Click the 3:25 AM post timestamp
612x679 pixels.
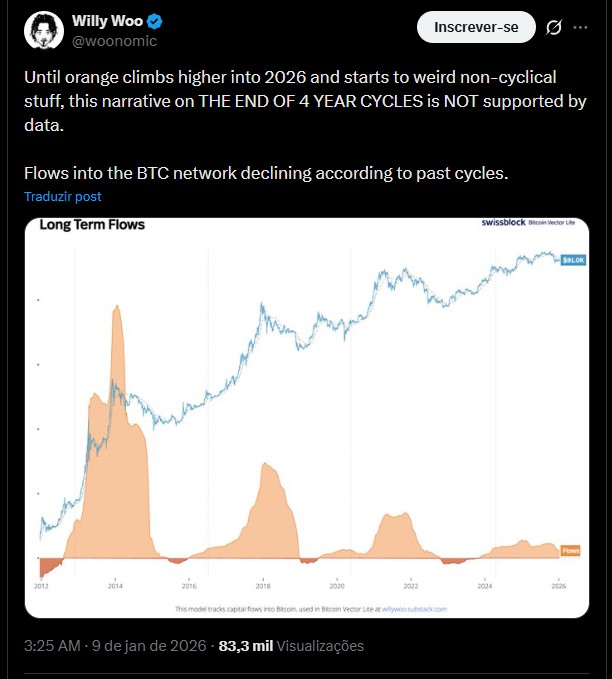click(52, 646)
